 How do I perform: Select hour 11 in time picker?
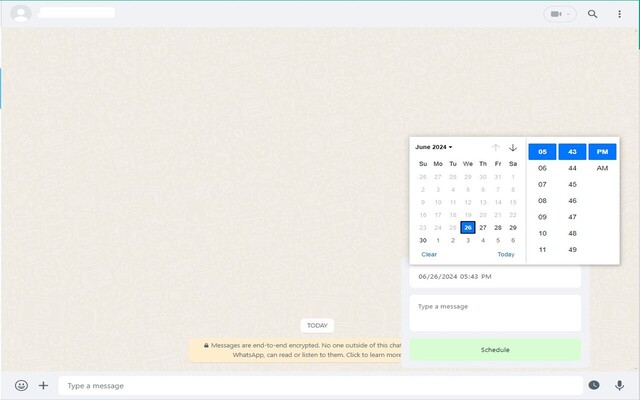tap(542, 250)
